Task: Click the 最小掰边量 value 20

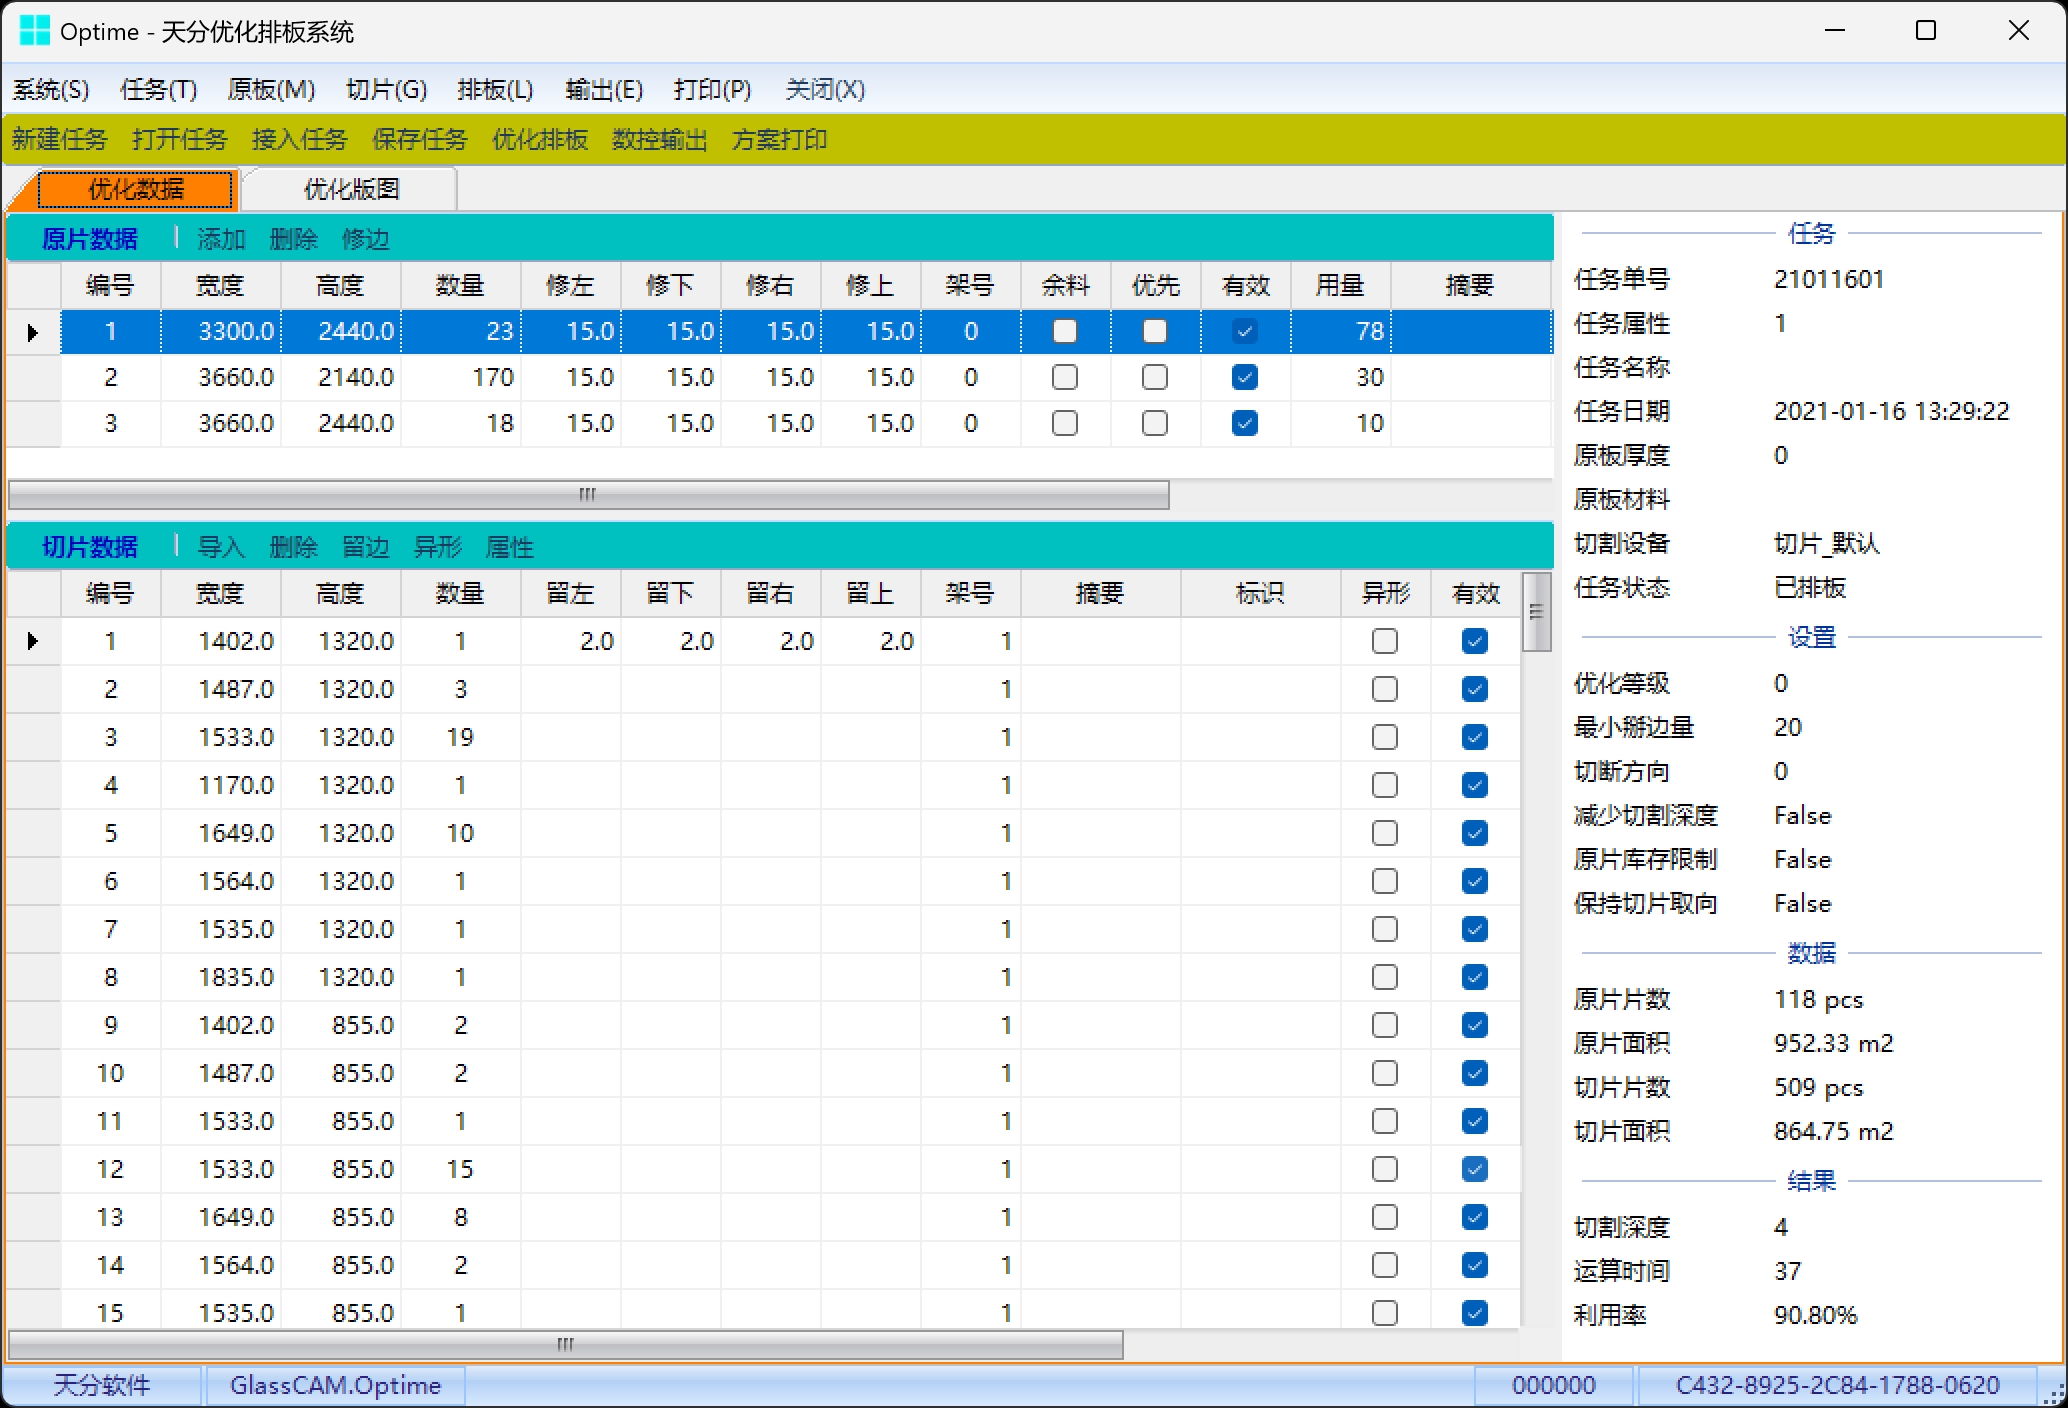Action: pos(1788,727)
